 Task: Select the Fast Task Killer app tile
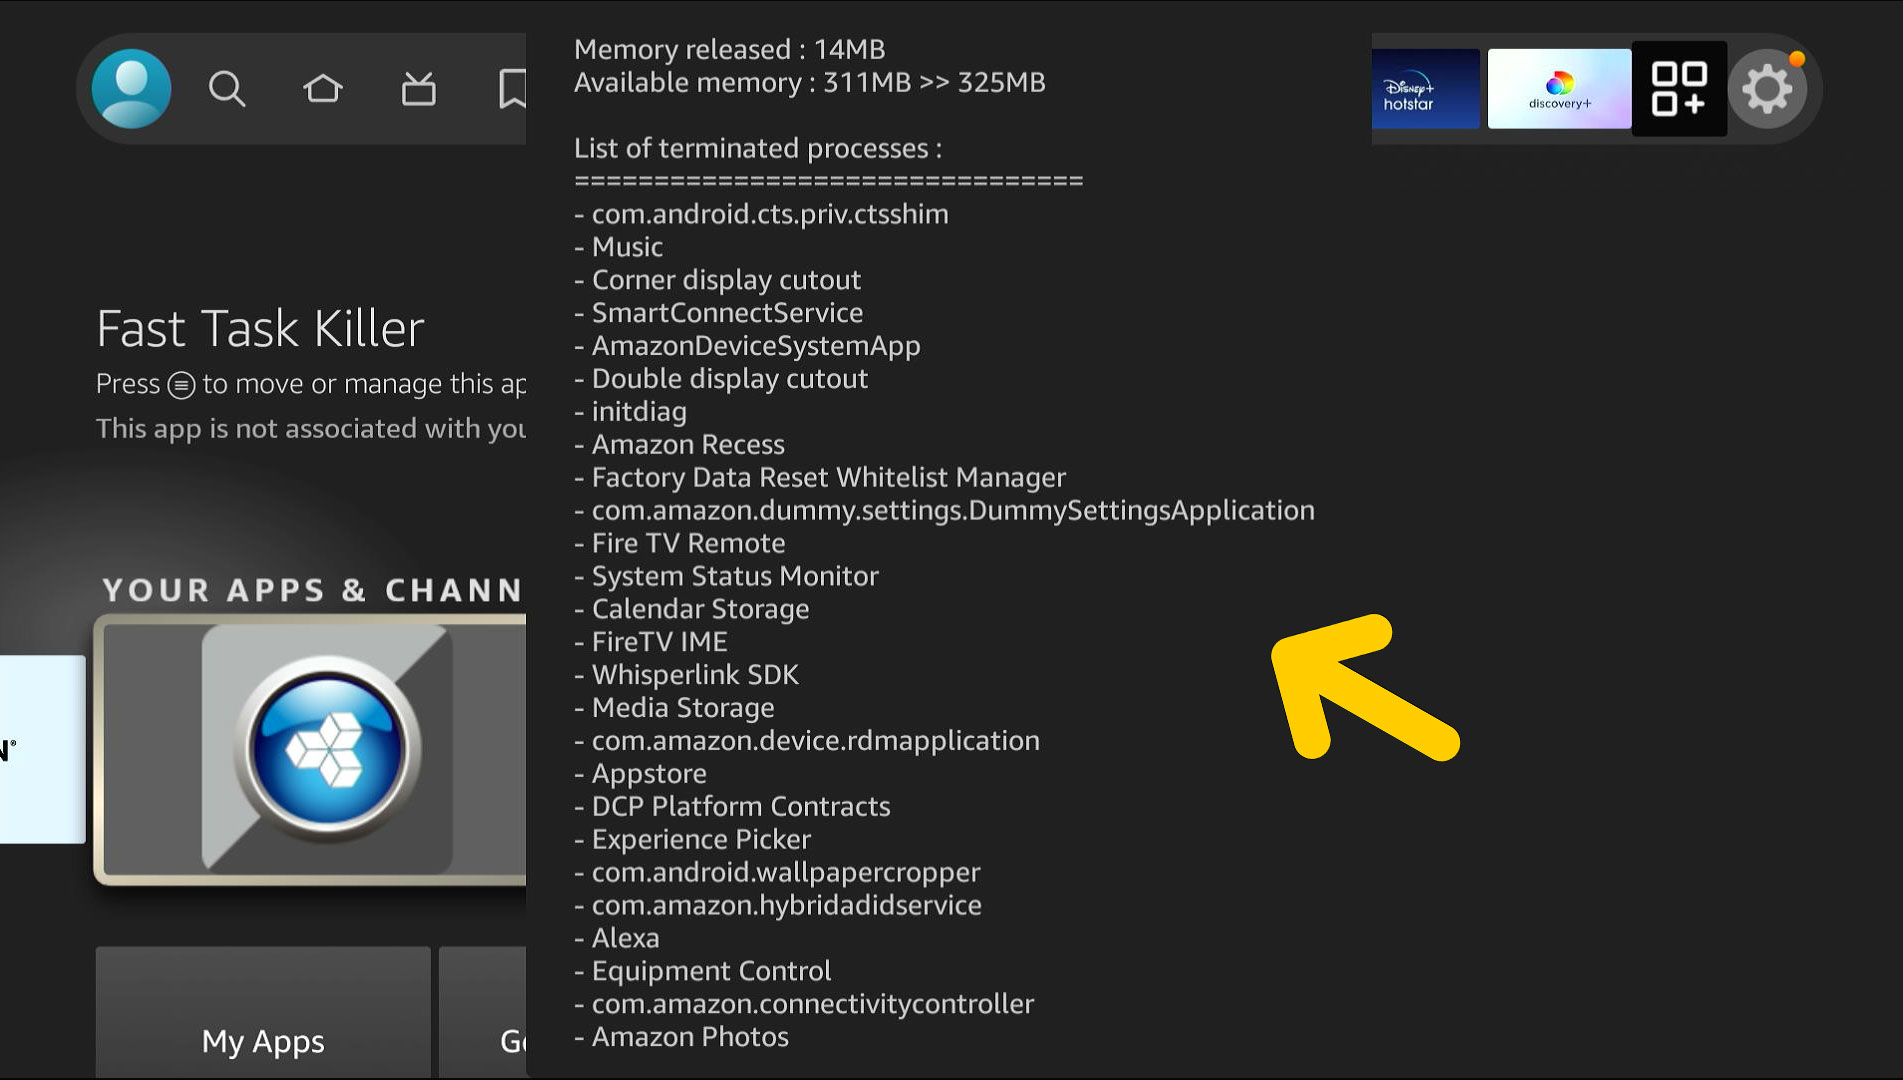point(311,750)
